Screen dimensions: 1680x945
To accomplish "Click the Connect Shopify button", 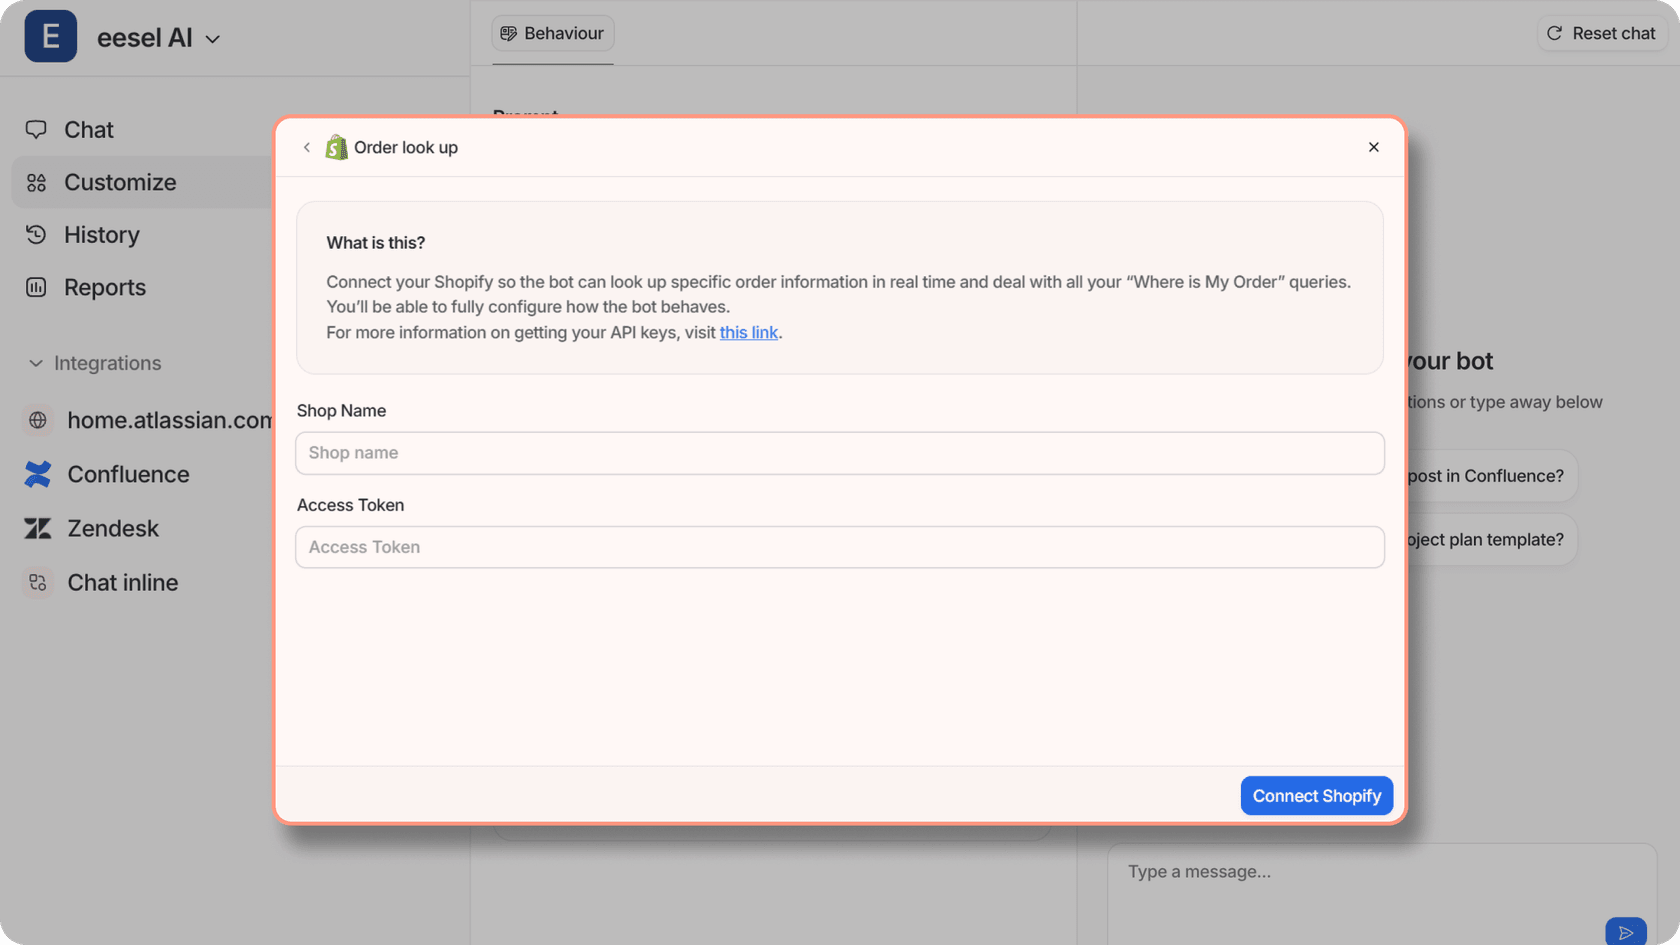I will click(1317, 796).
